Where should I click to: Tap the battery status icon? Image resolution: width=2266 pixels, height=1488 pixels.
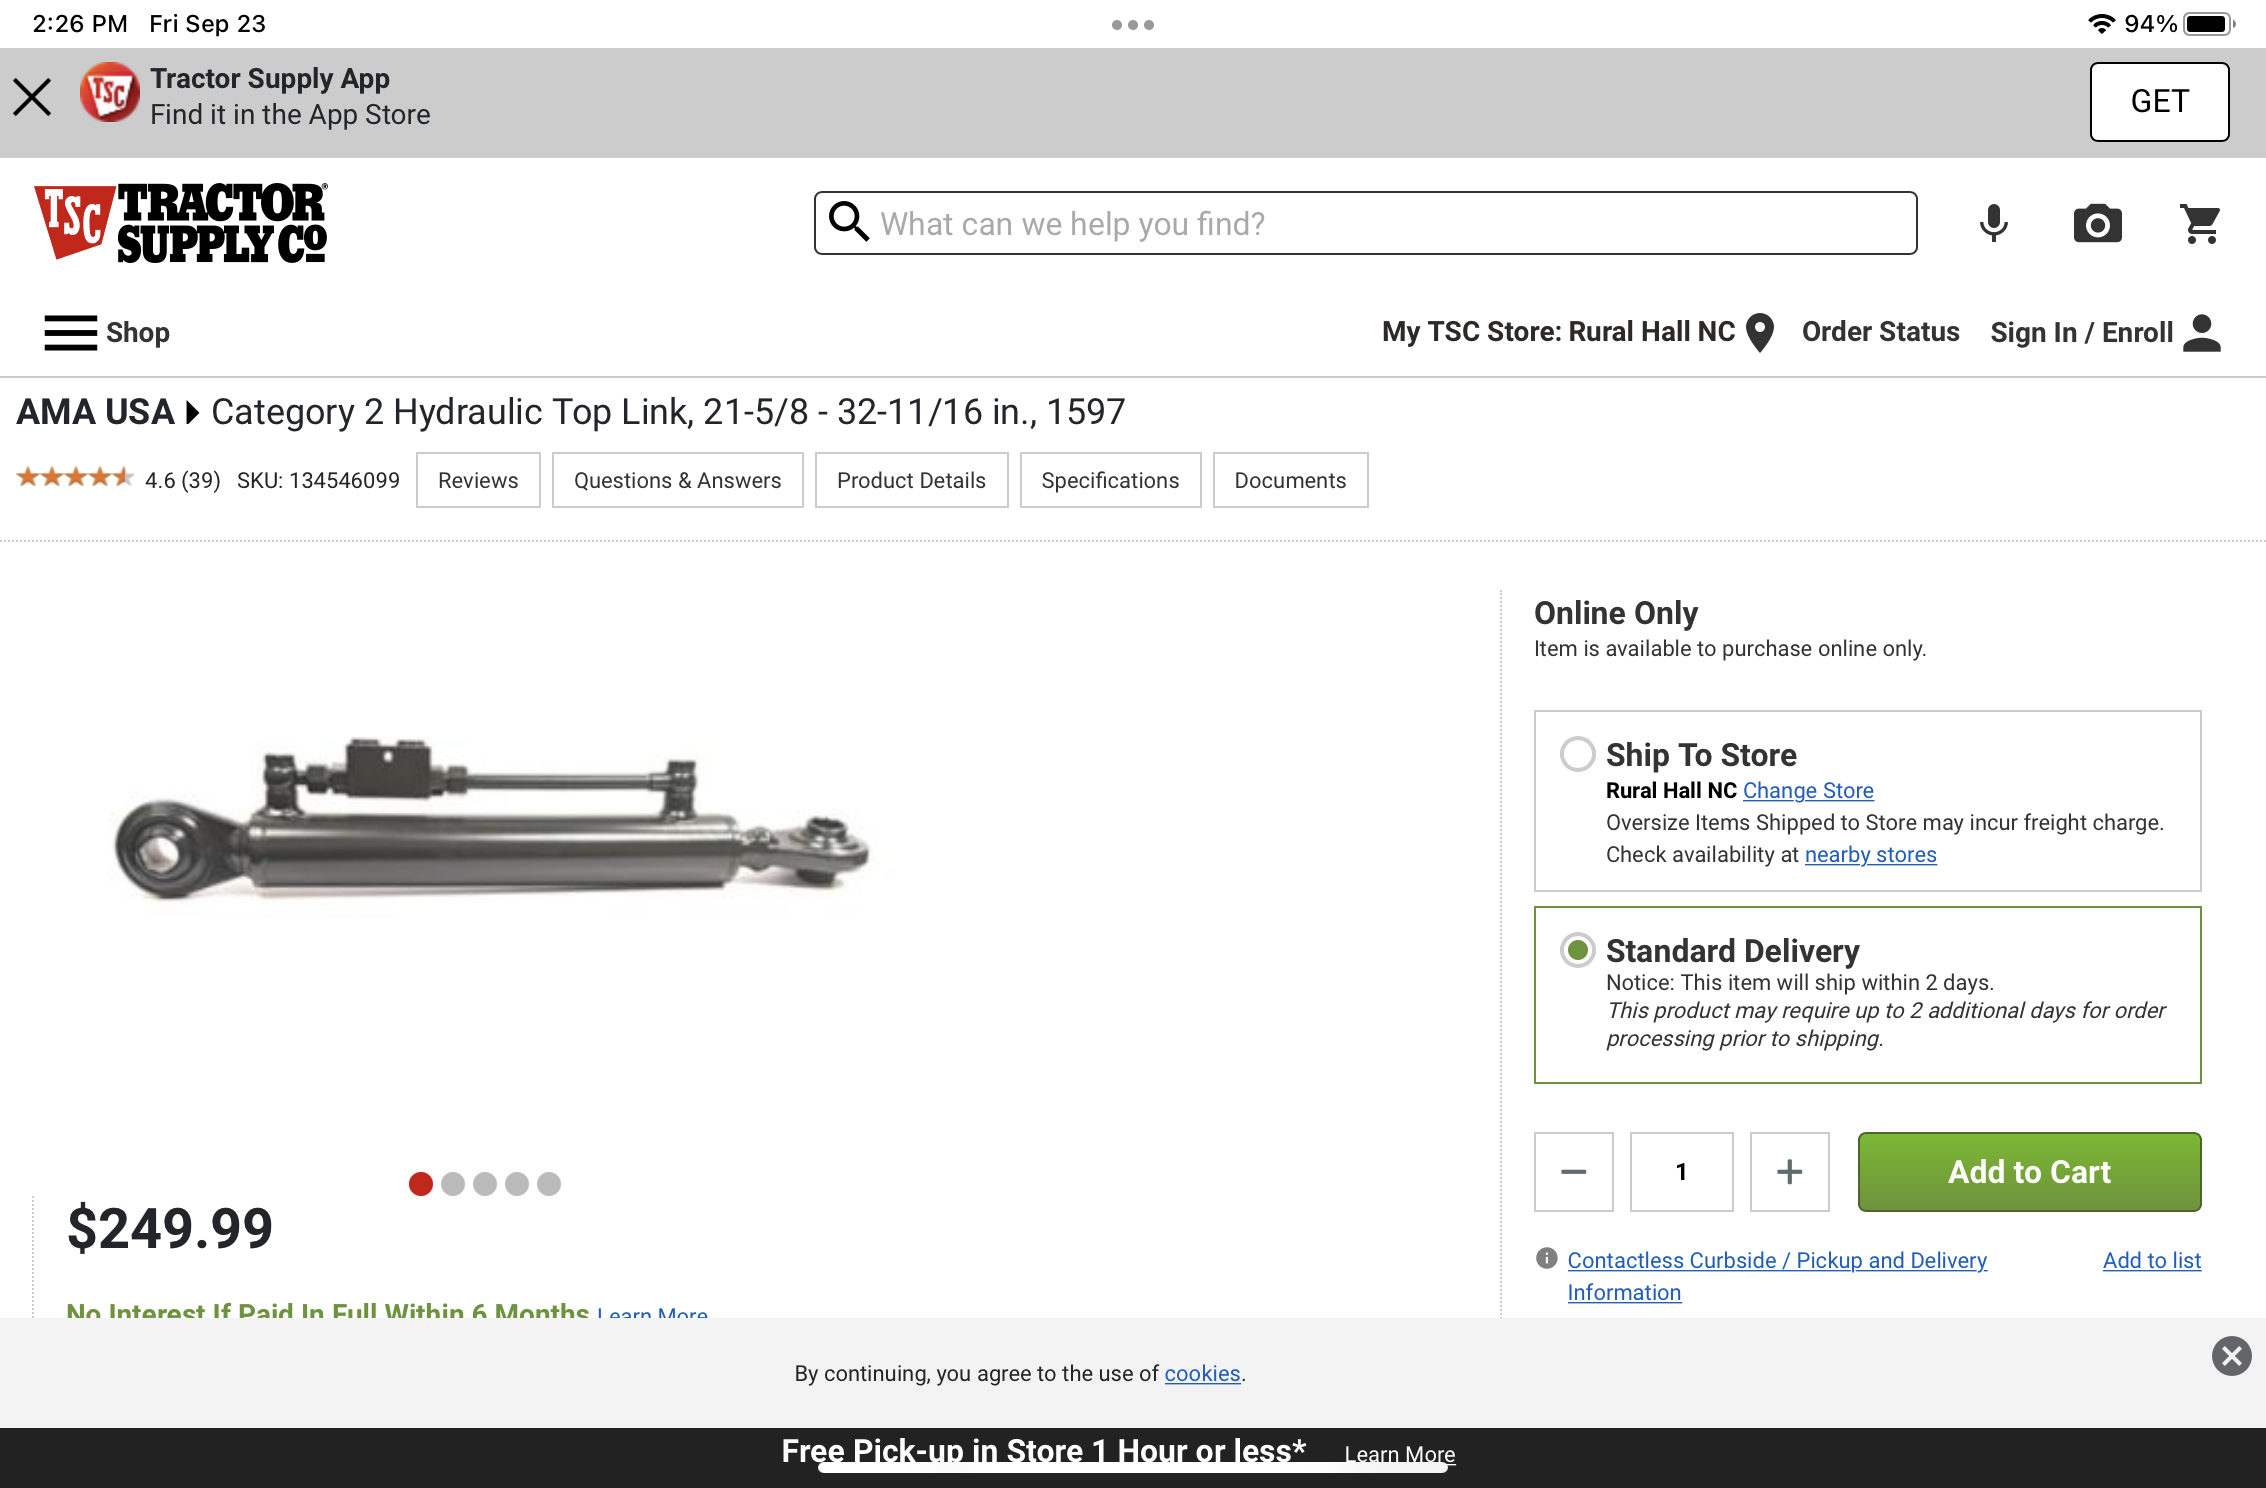(2209, 24)
